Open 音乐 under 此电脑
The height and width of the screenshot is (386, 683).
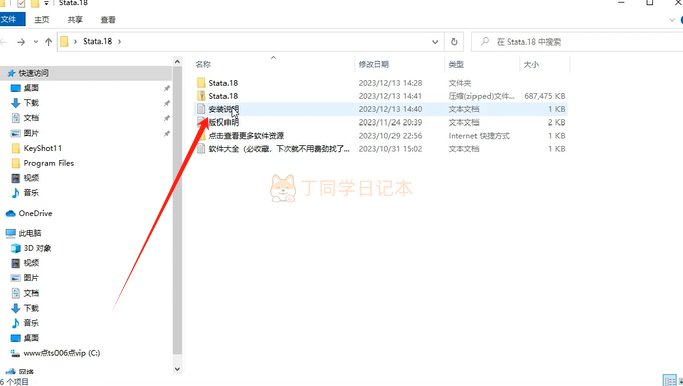[x=31, y=323]
